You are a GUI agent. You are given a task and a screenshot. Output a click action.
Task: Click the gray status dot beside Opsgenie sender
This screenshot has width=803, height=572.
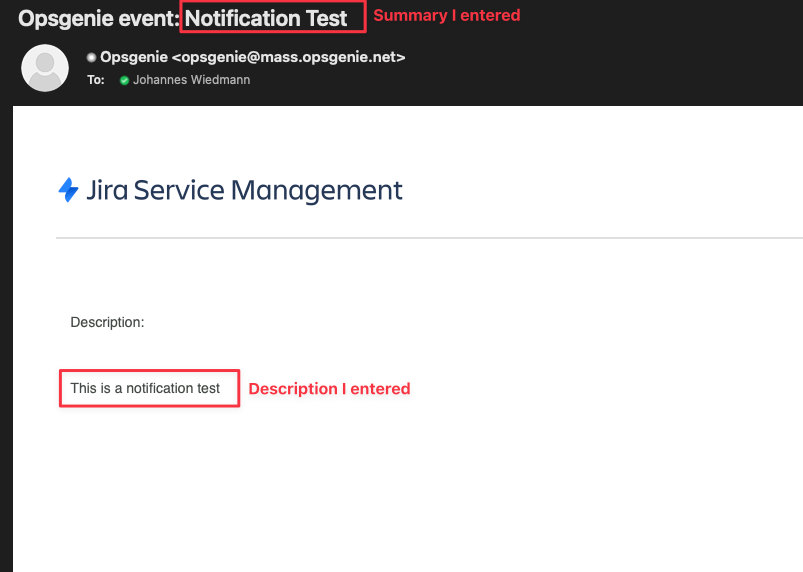click(91, 57)
